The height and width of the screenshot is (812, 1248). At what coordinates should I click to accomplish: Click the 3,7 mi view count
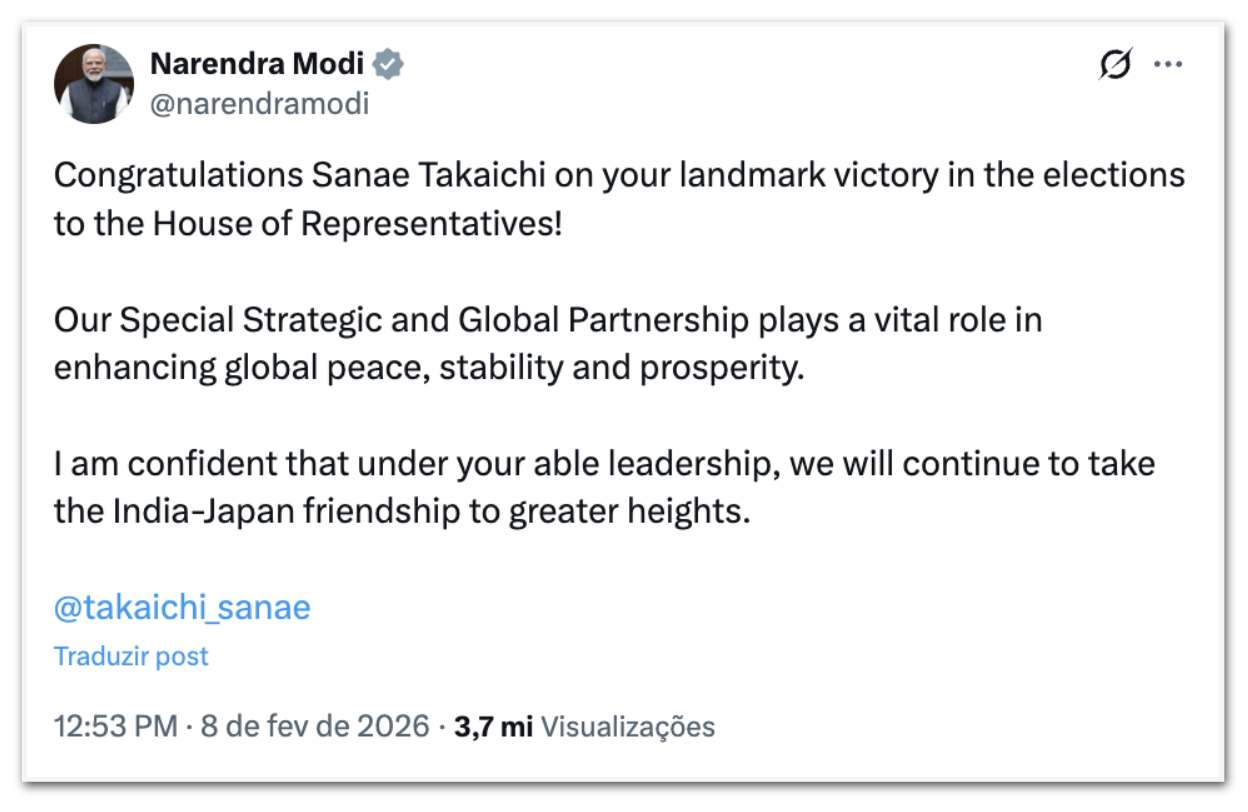pyautogui.click(x=493, y=726)
